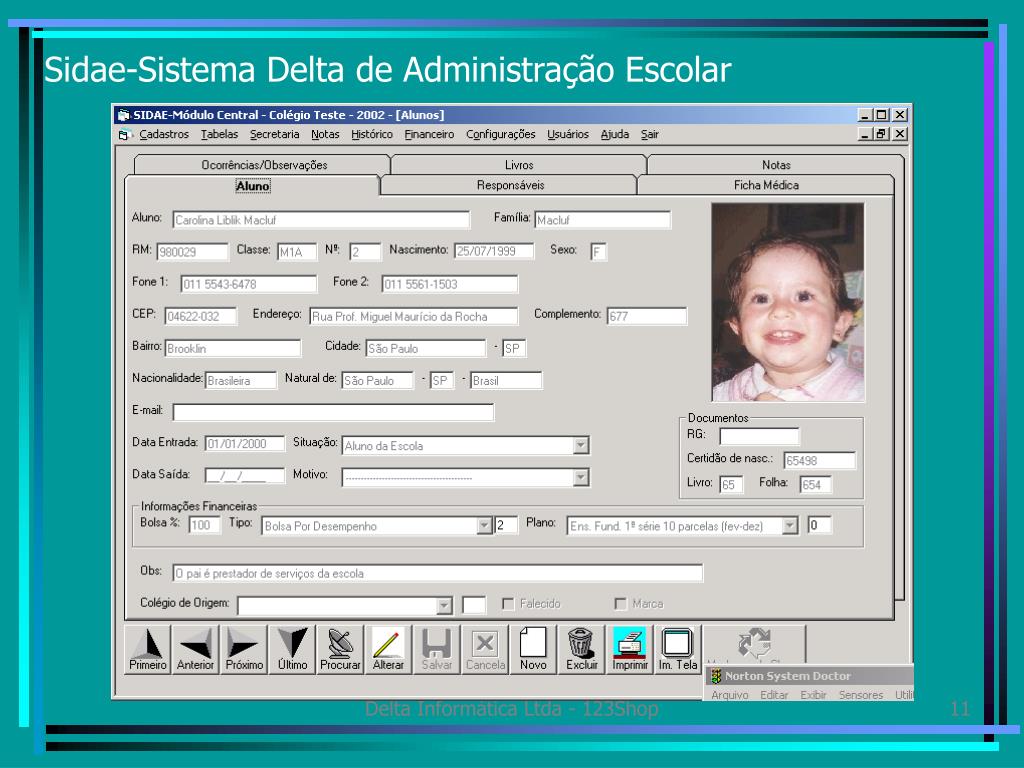
Task: Switch to Ocorrências/Observações tab
Action: point(264,165)
